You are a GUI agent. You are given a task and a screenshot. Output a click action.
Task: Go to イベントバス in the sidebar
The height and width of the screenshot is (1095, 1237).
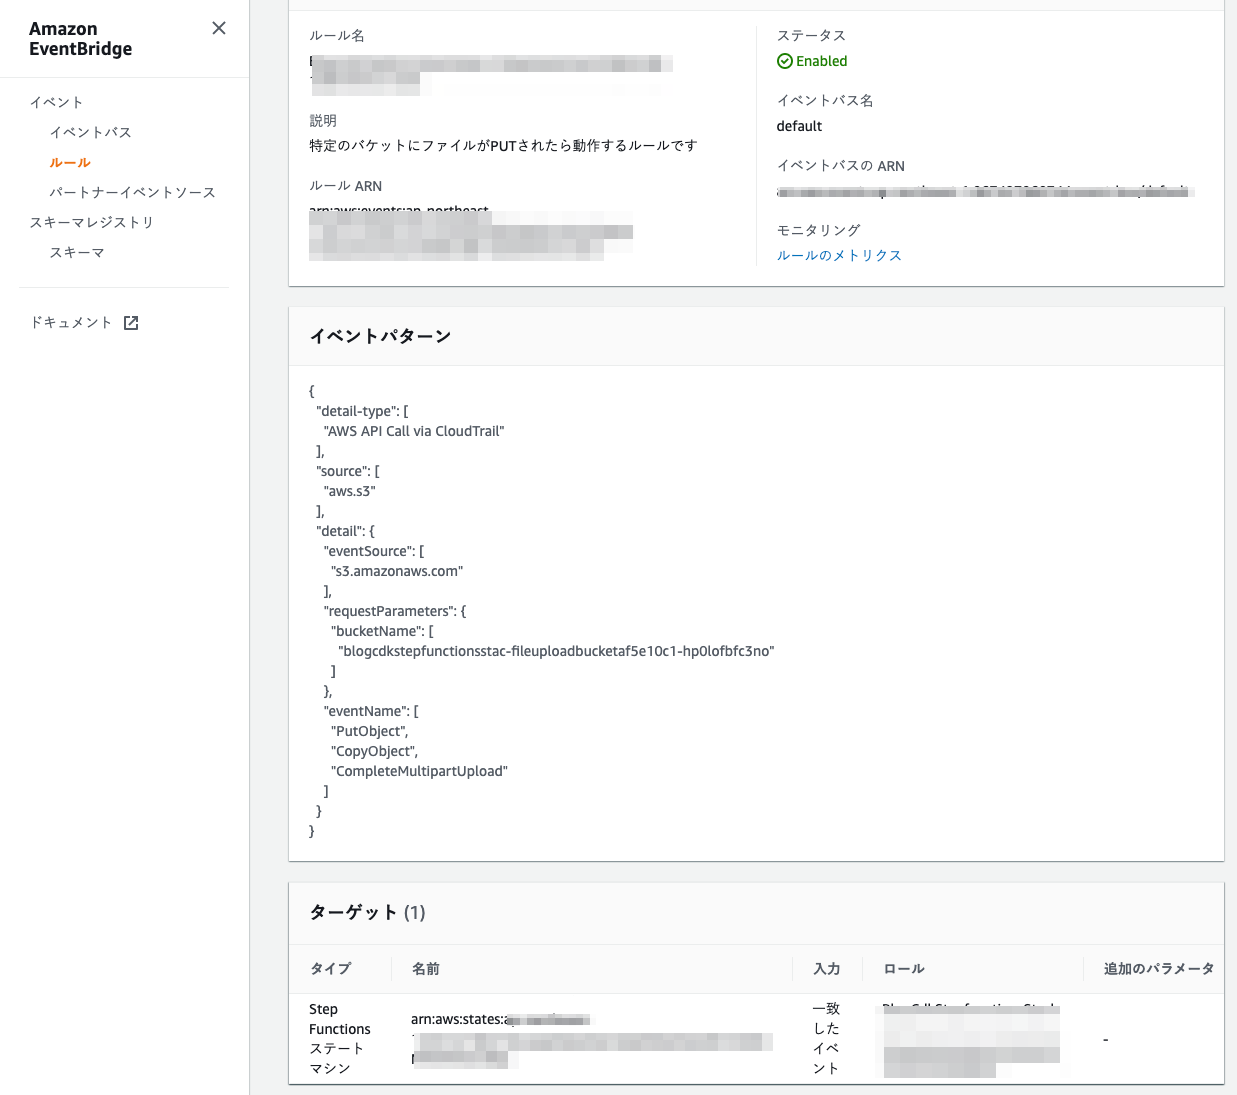pyautogui.click(x=91, y=132)
